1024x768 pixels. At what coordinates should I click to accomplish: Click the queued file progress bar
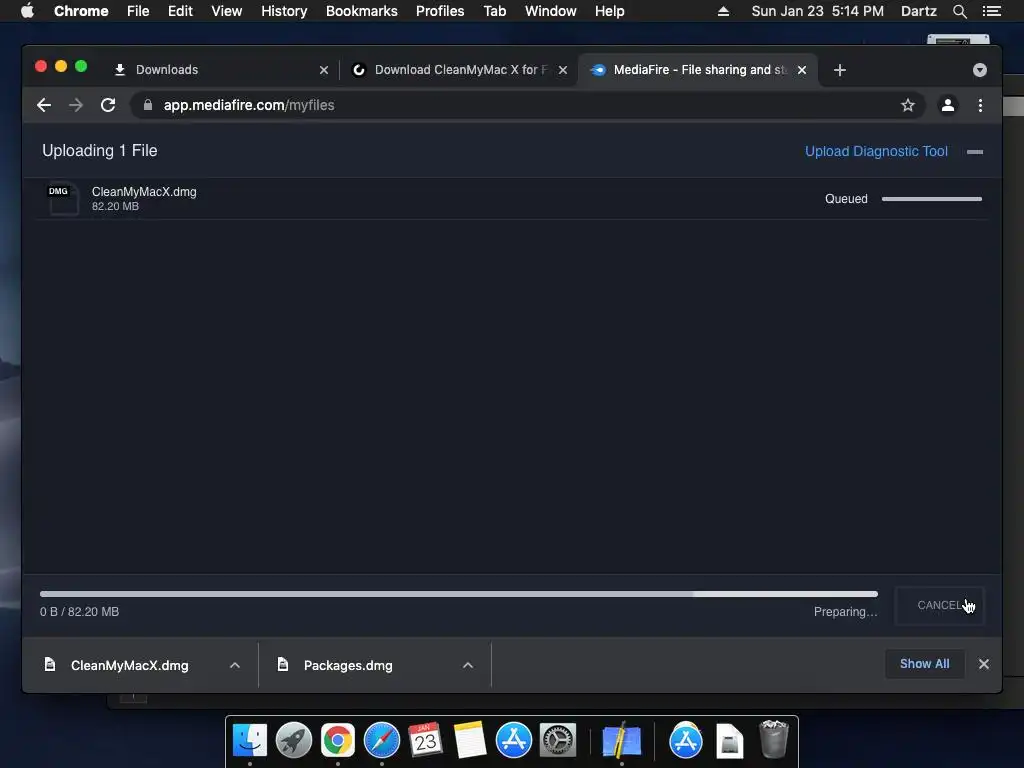pyautogui.click(x=932, y=199)
